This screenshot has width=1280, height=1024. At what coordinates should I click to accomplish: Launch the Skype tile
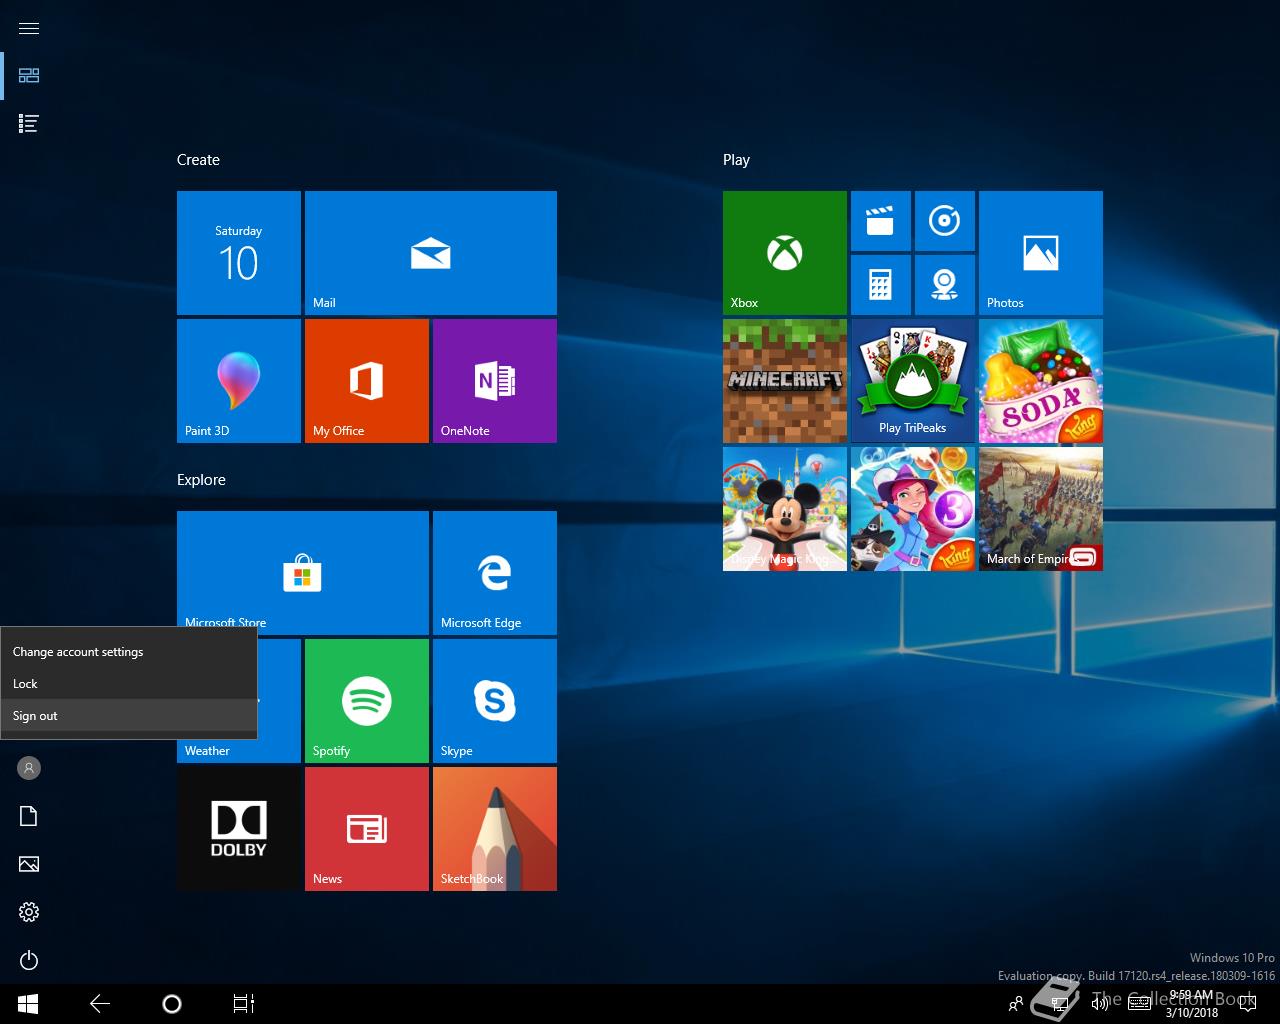point(495,701)
